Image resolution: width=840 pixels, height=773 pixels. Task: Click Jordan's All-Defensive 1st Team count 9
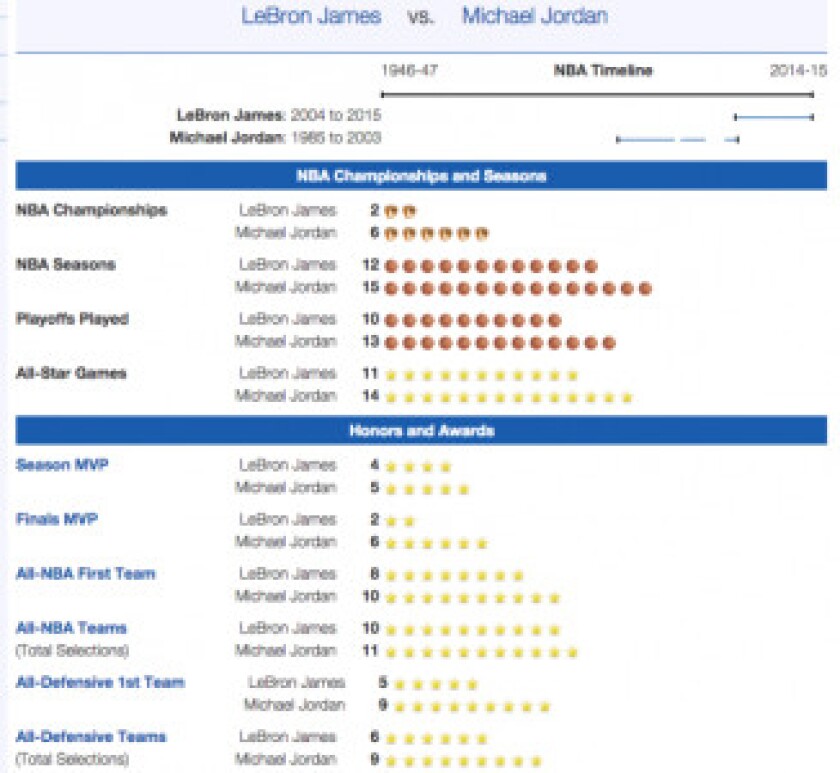(x=383, y=705)
